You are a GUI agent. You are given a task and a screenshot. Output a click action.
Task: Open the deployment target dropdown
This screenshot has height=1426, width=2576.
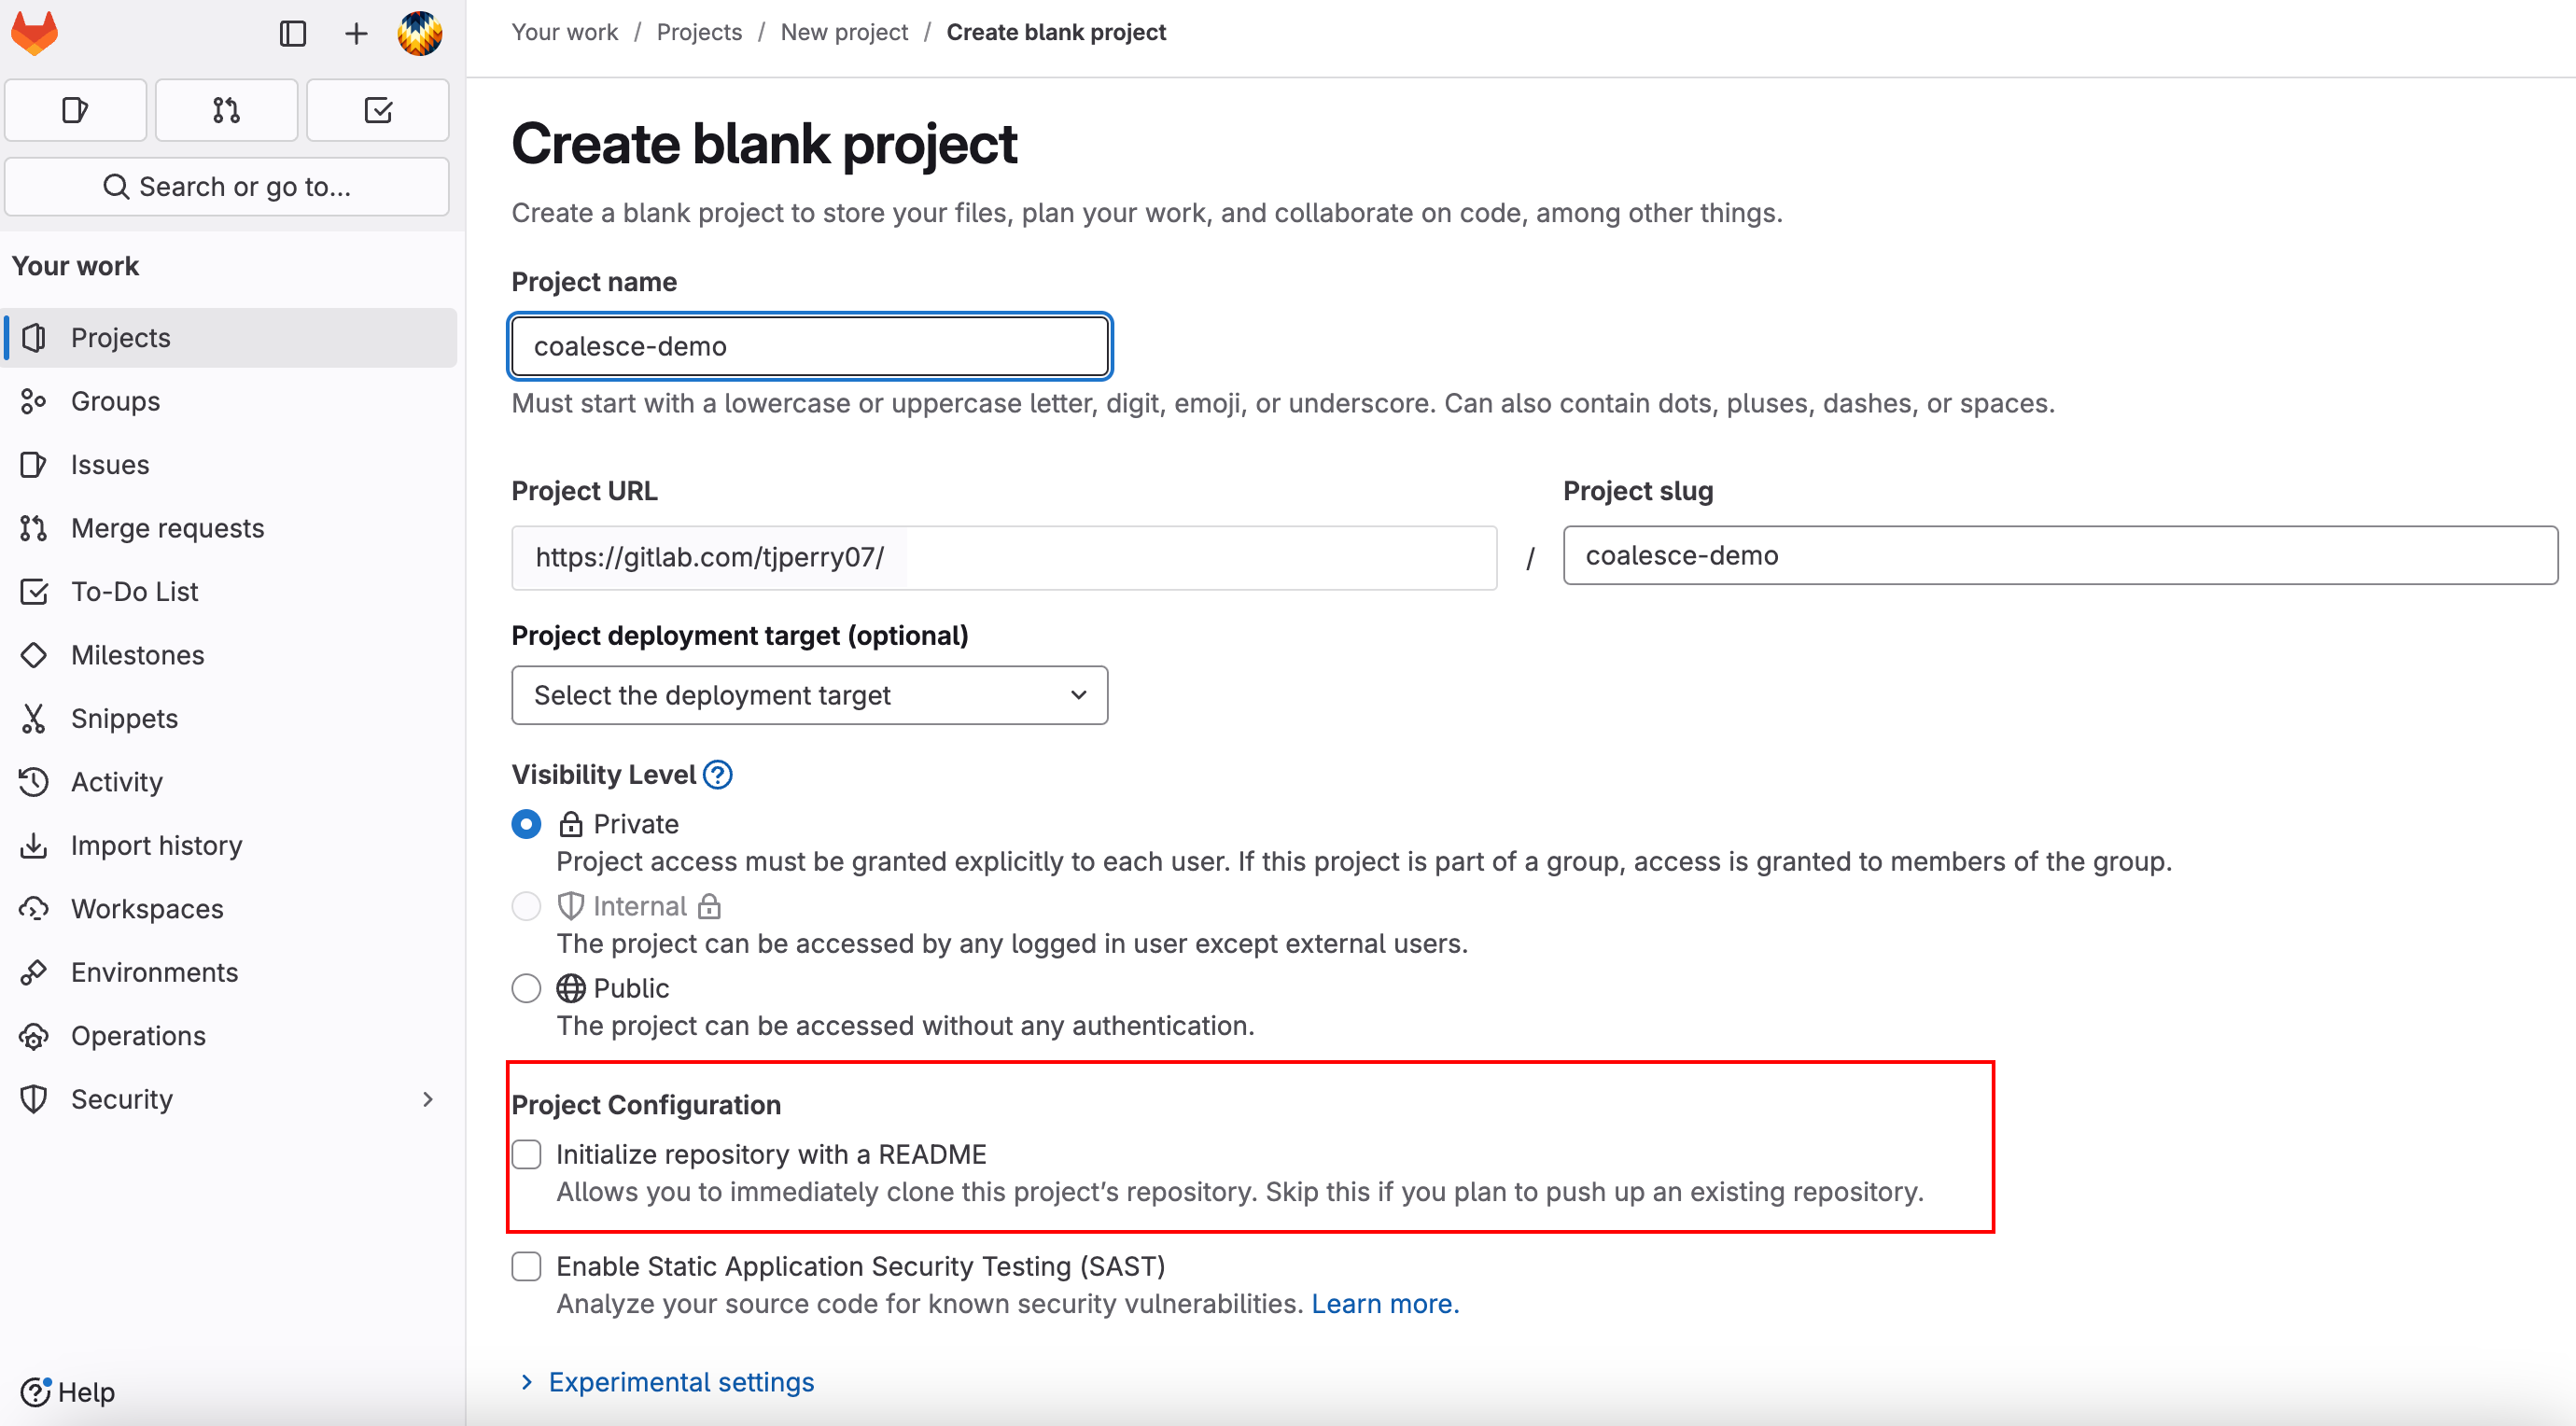pyautogui.click(x=808, y=695)
